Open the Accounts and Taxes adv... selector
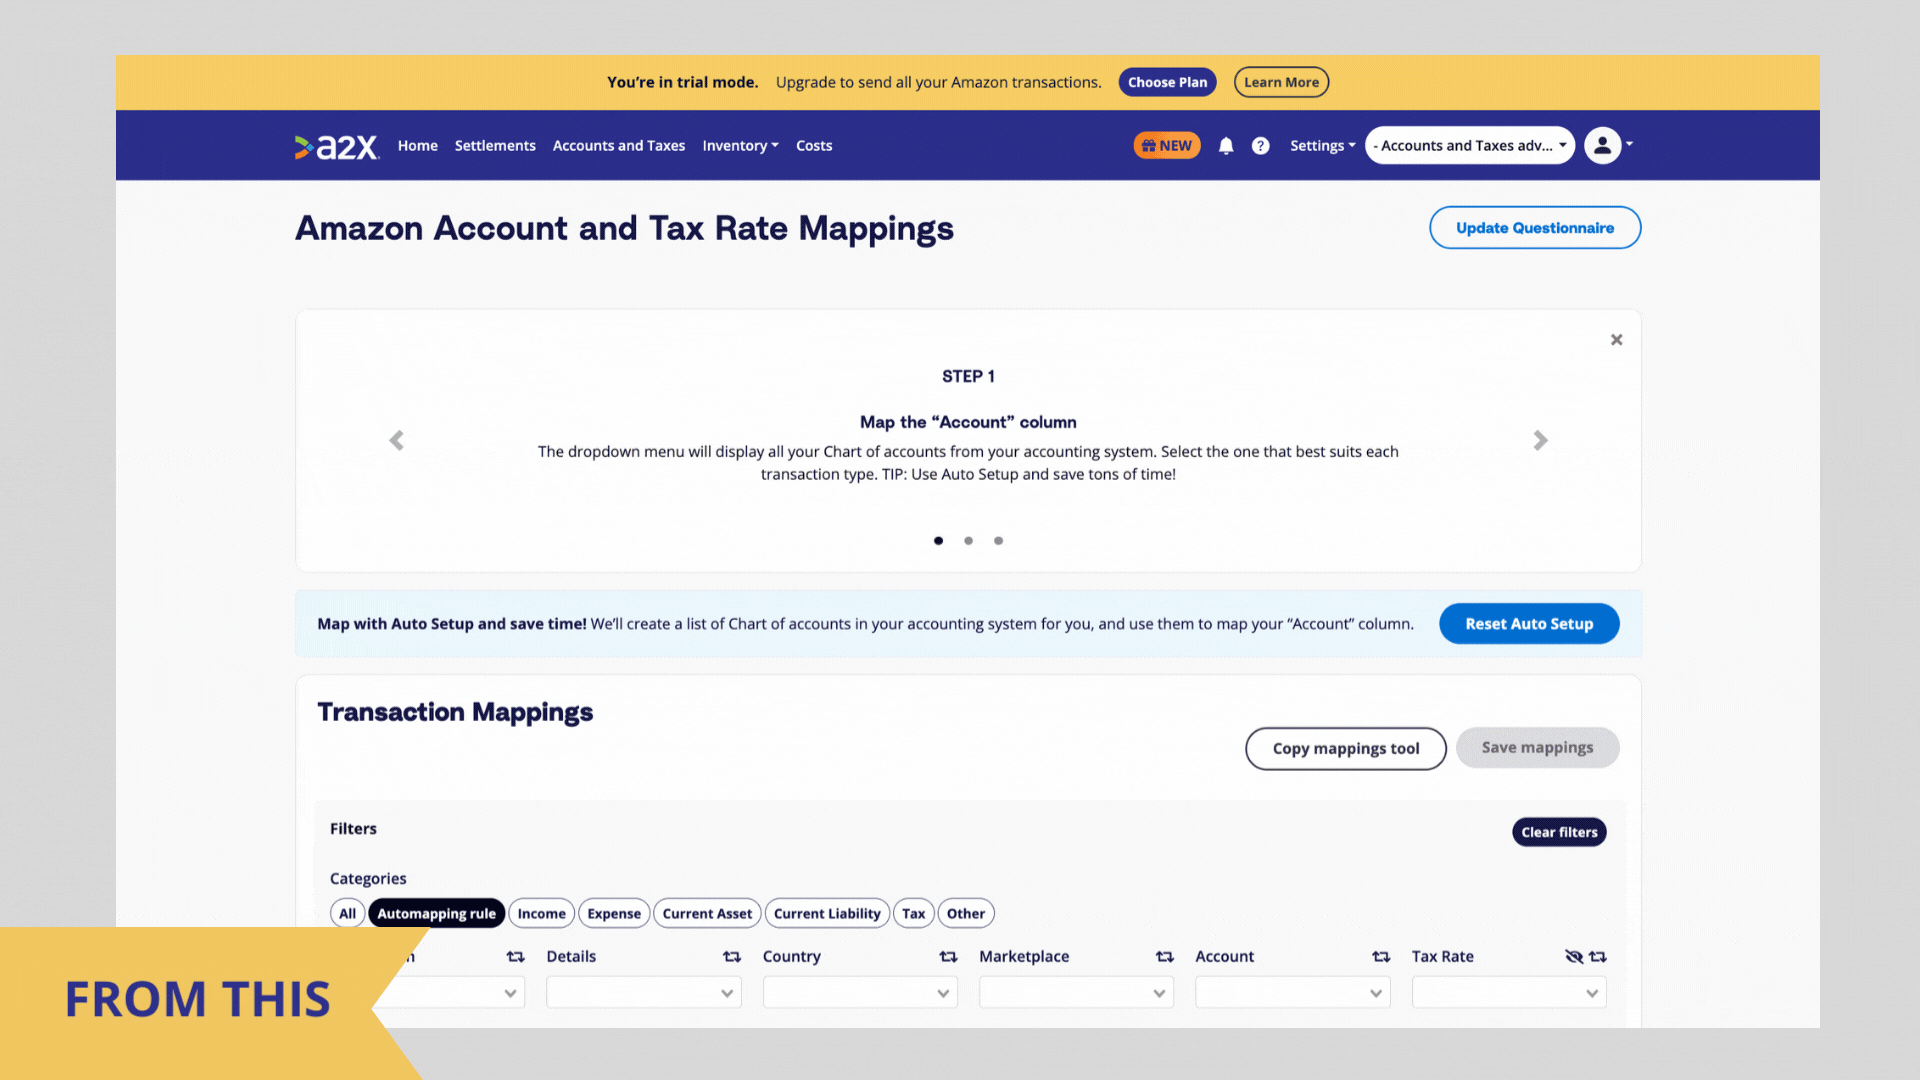Image resolution: width=1920 pixels, height=1080 pixels. (1469, 146)
